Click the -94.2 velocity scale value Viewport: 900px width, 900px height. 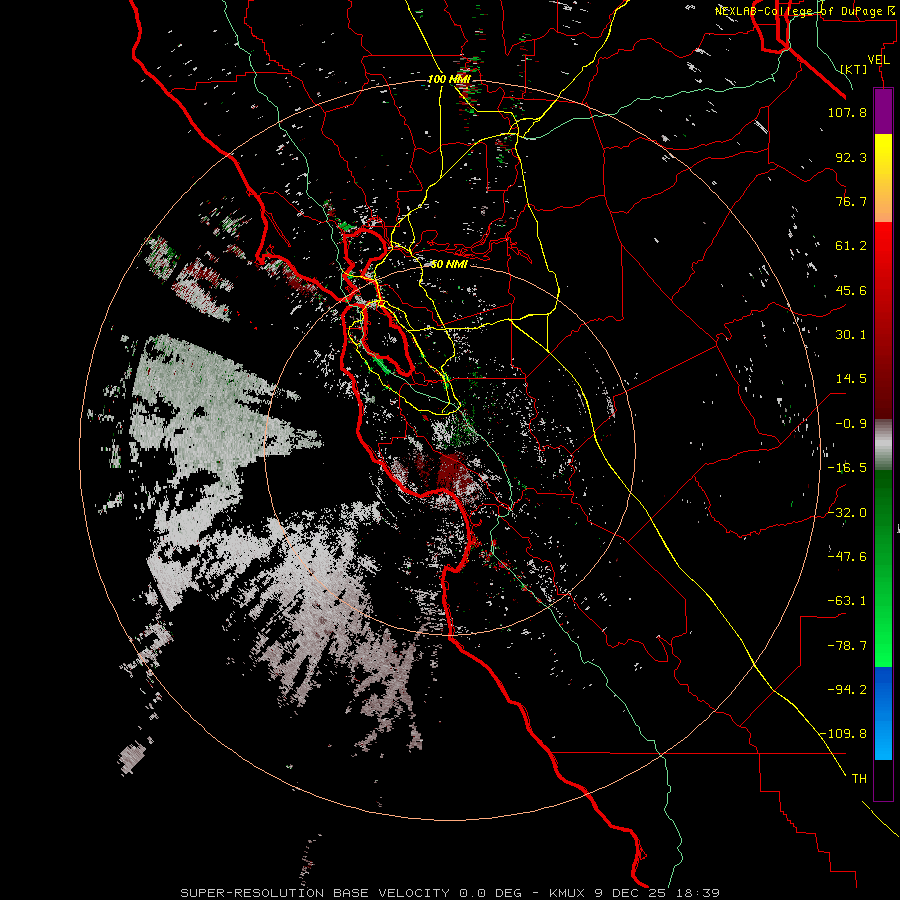(x=847, y=690)
